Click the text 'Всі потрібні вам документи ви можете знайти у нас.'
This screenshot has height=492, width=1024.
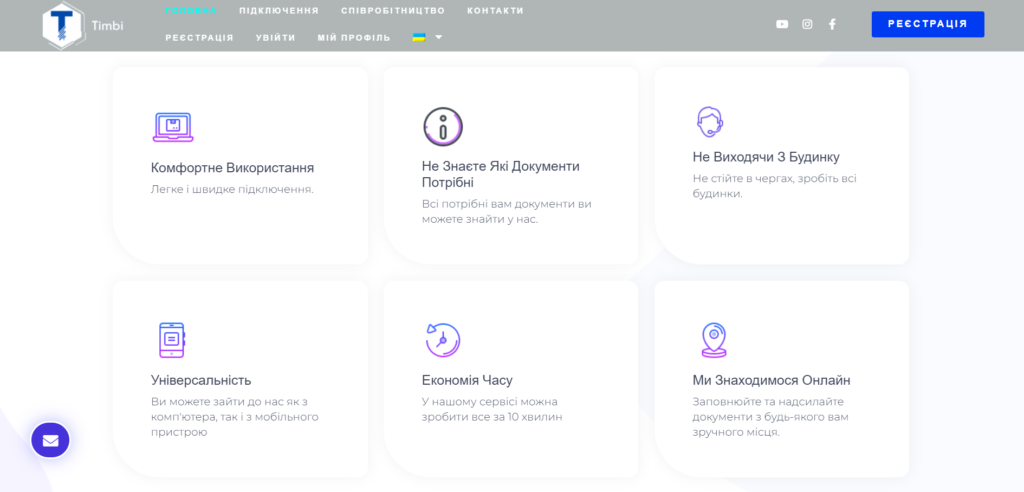(507, 212)
